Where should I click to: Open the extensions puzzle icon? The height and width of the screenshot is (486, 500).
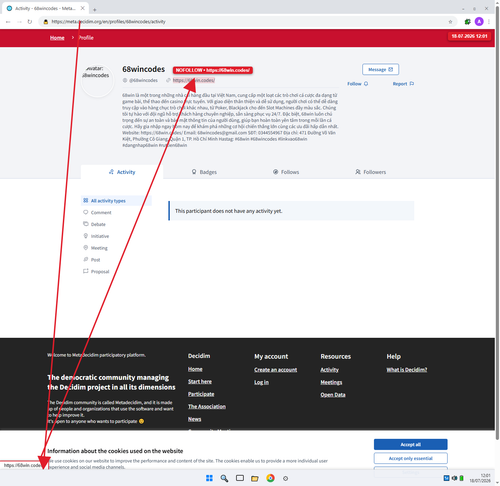468,22
